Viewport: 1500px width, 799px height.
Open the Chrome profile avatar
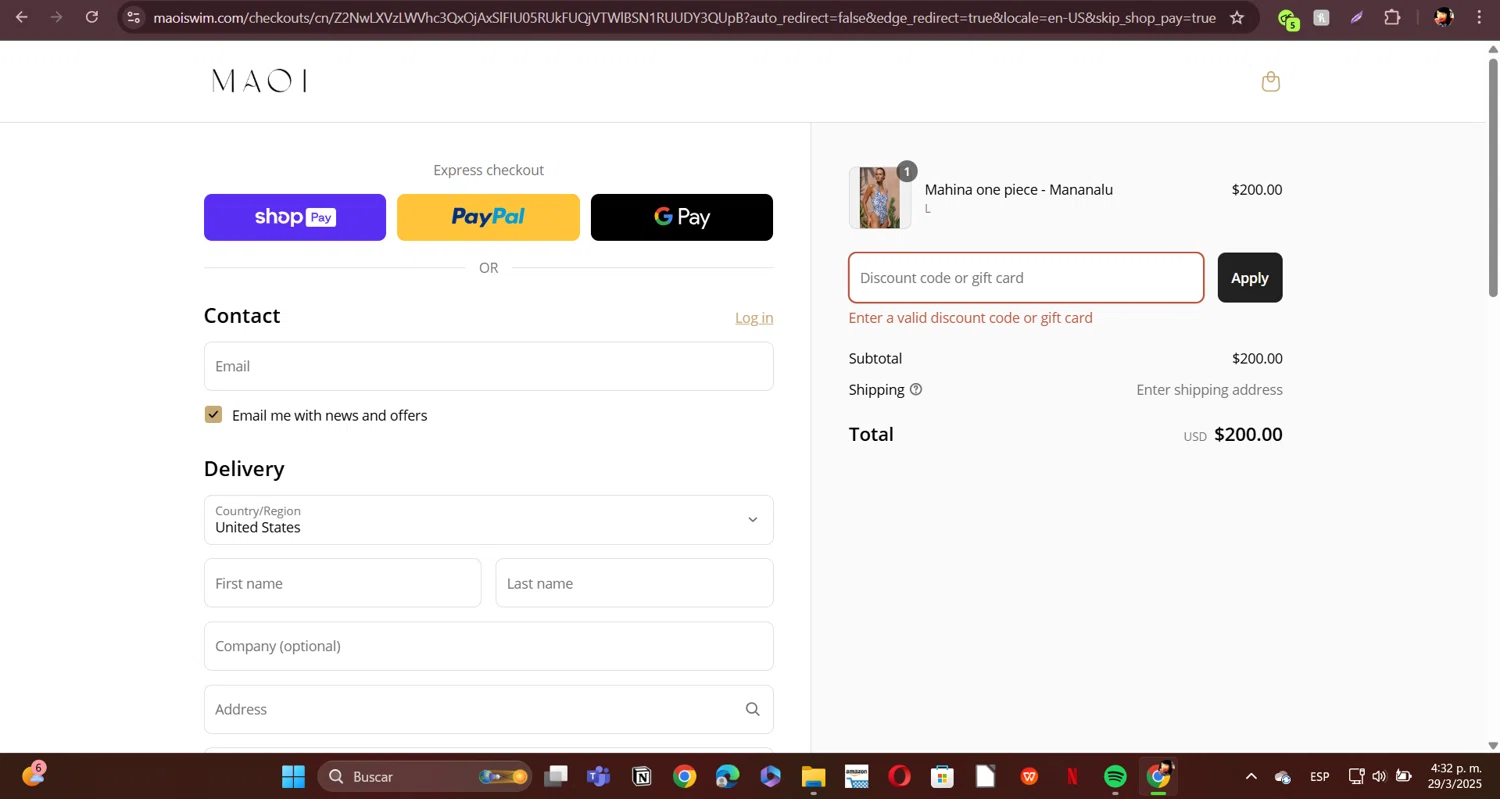tap(1443, 17)
